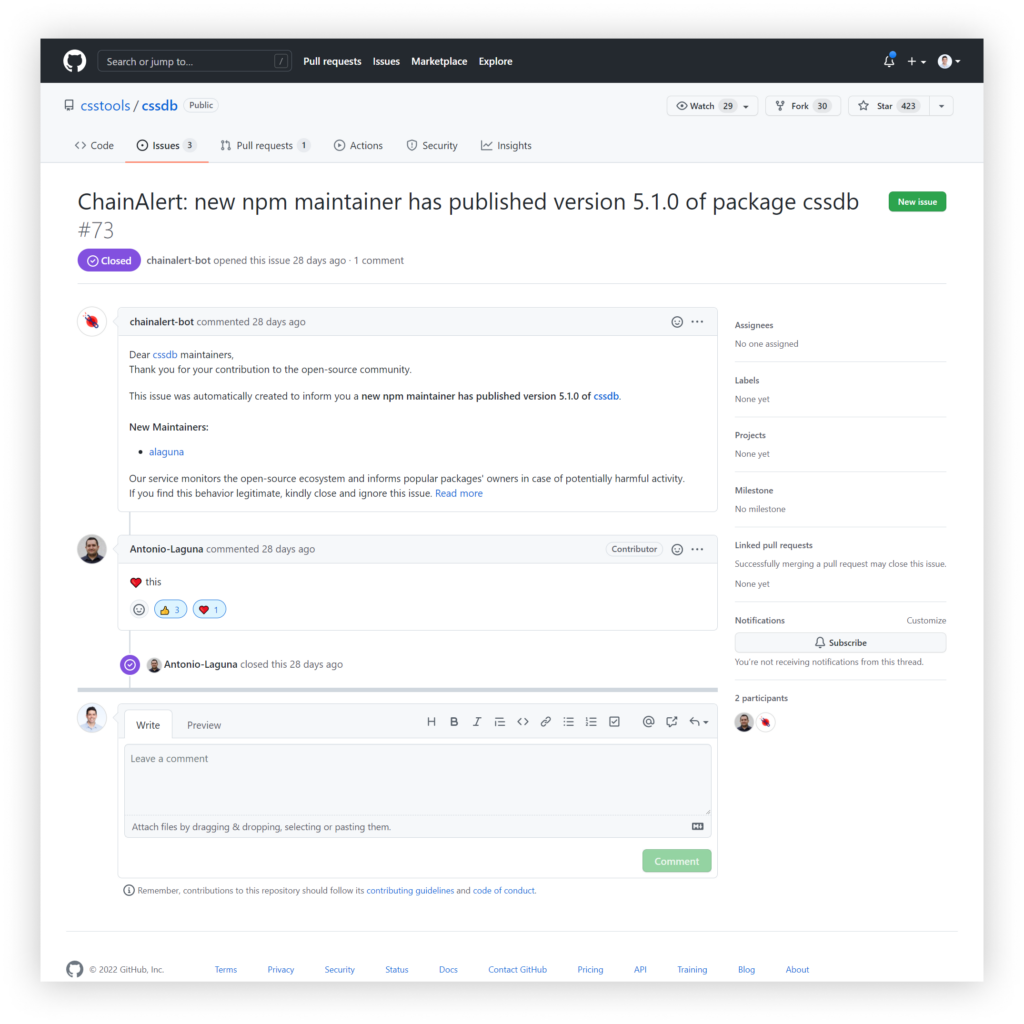The image size is (1024, 1024).
Task: Mention a user with the @ icon
Action: (648, 722)
